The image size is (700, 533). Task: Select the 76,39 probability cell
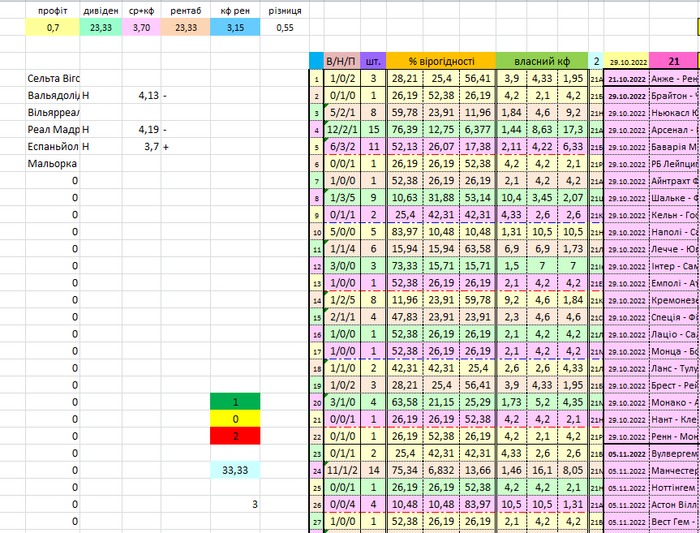(404, 129)
